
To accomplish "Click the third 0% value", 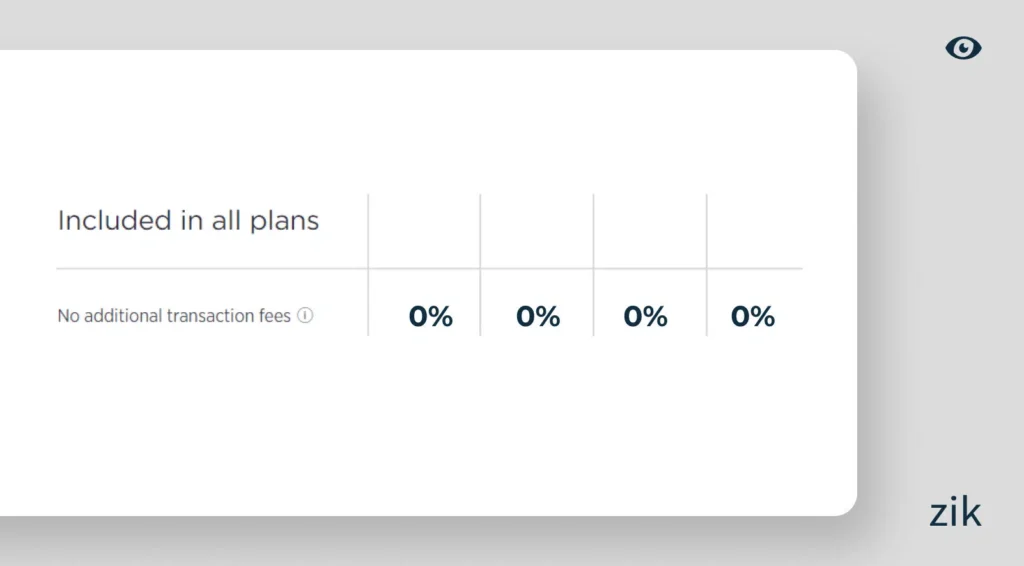I will point(645,317).
